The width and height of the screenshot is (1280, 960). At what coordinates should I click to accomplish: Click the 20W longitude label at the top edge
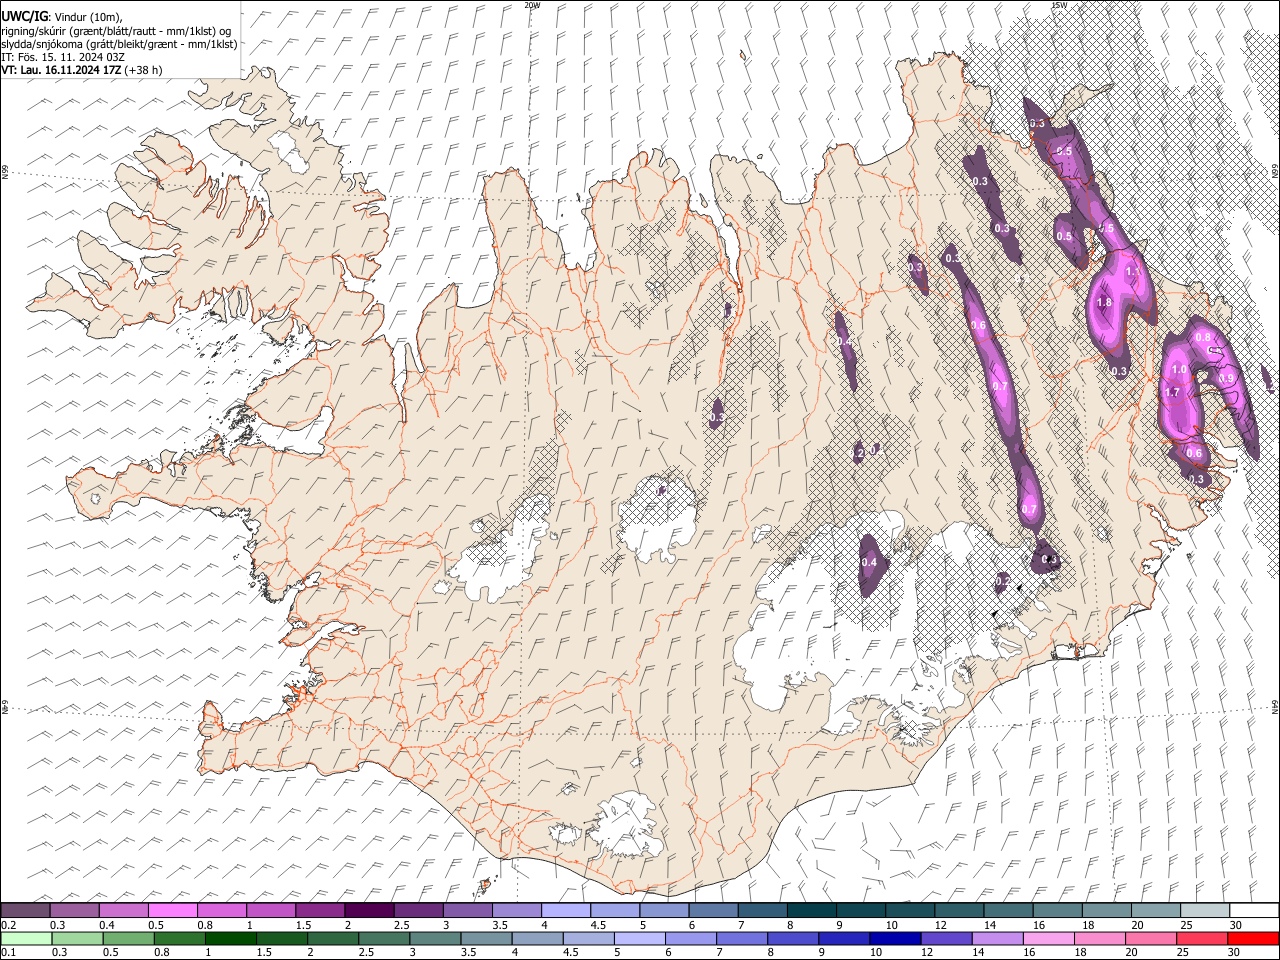[x=532, y=5]
